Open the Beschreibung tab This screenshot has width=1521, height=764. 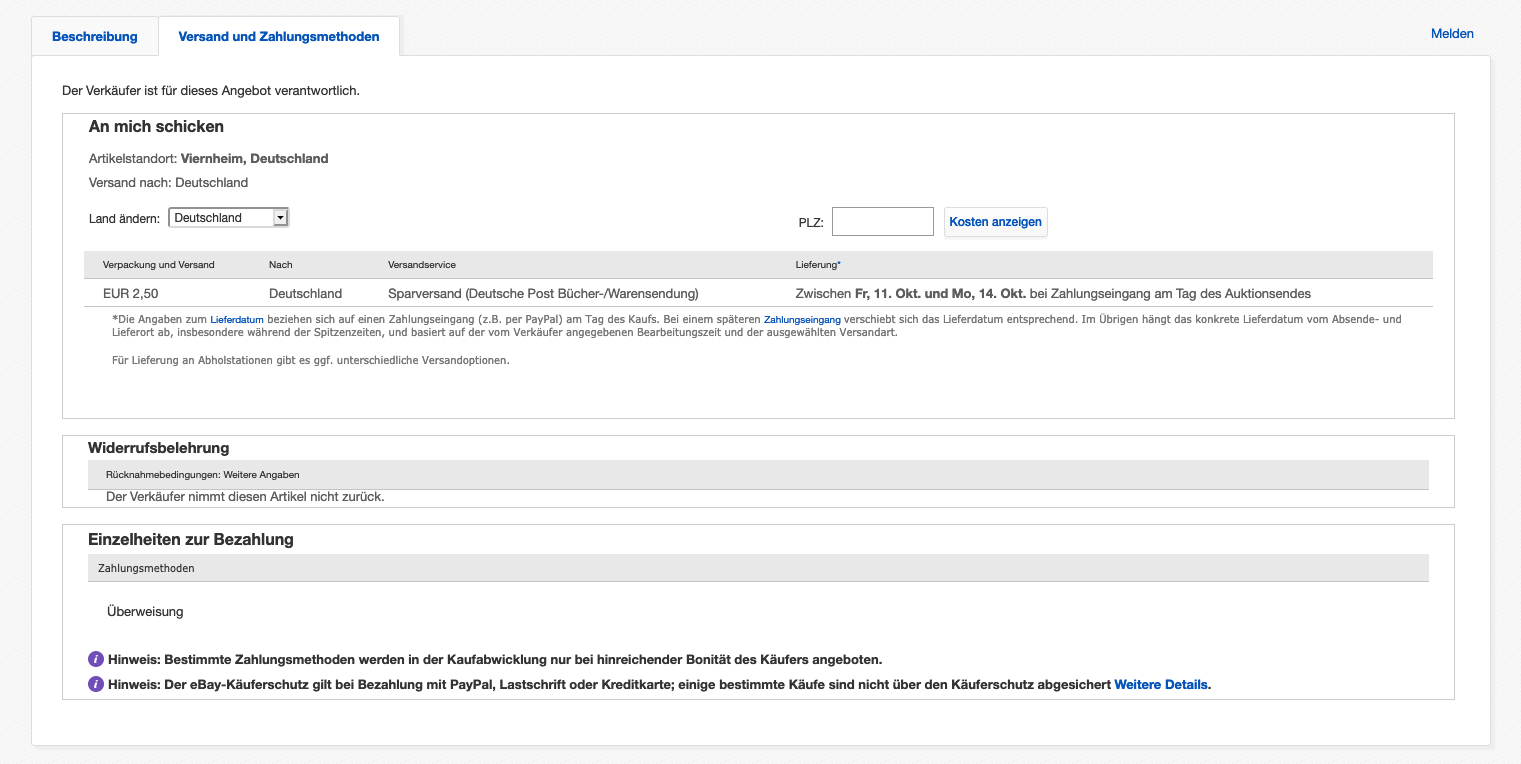(x=95, y=37)
